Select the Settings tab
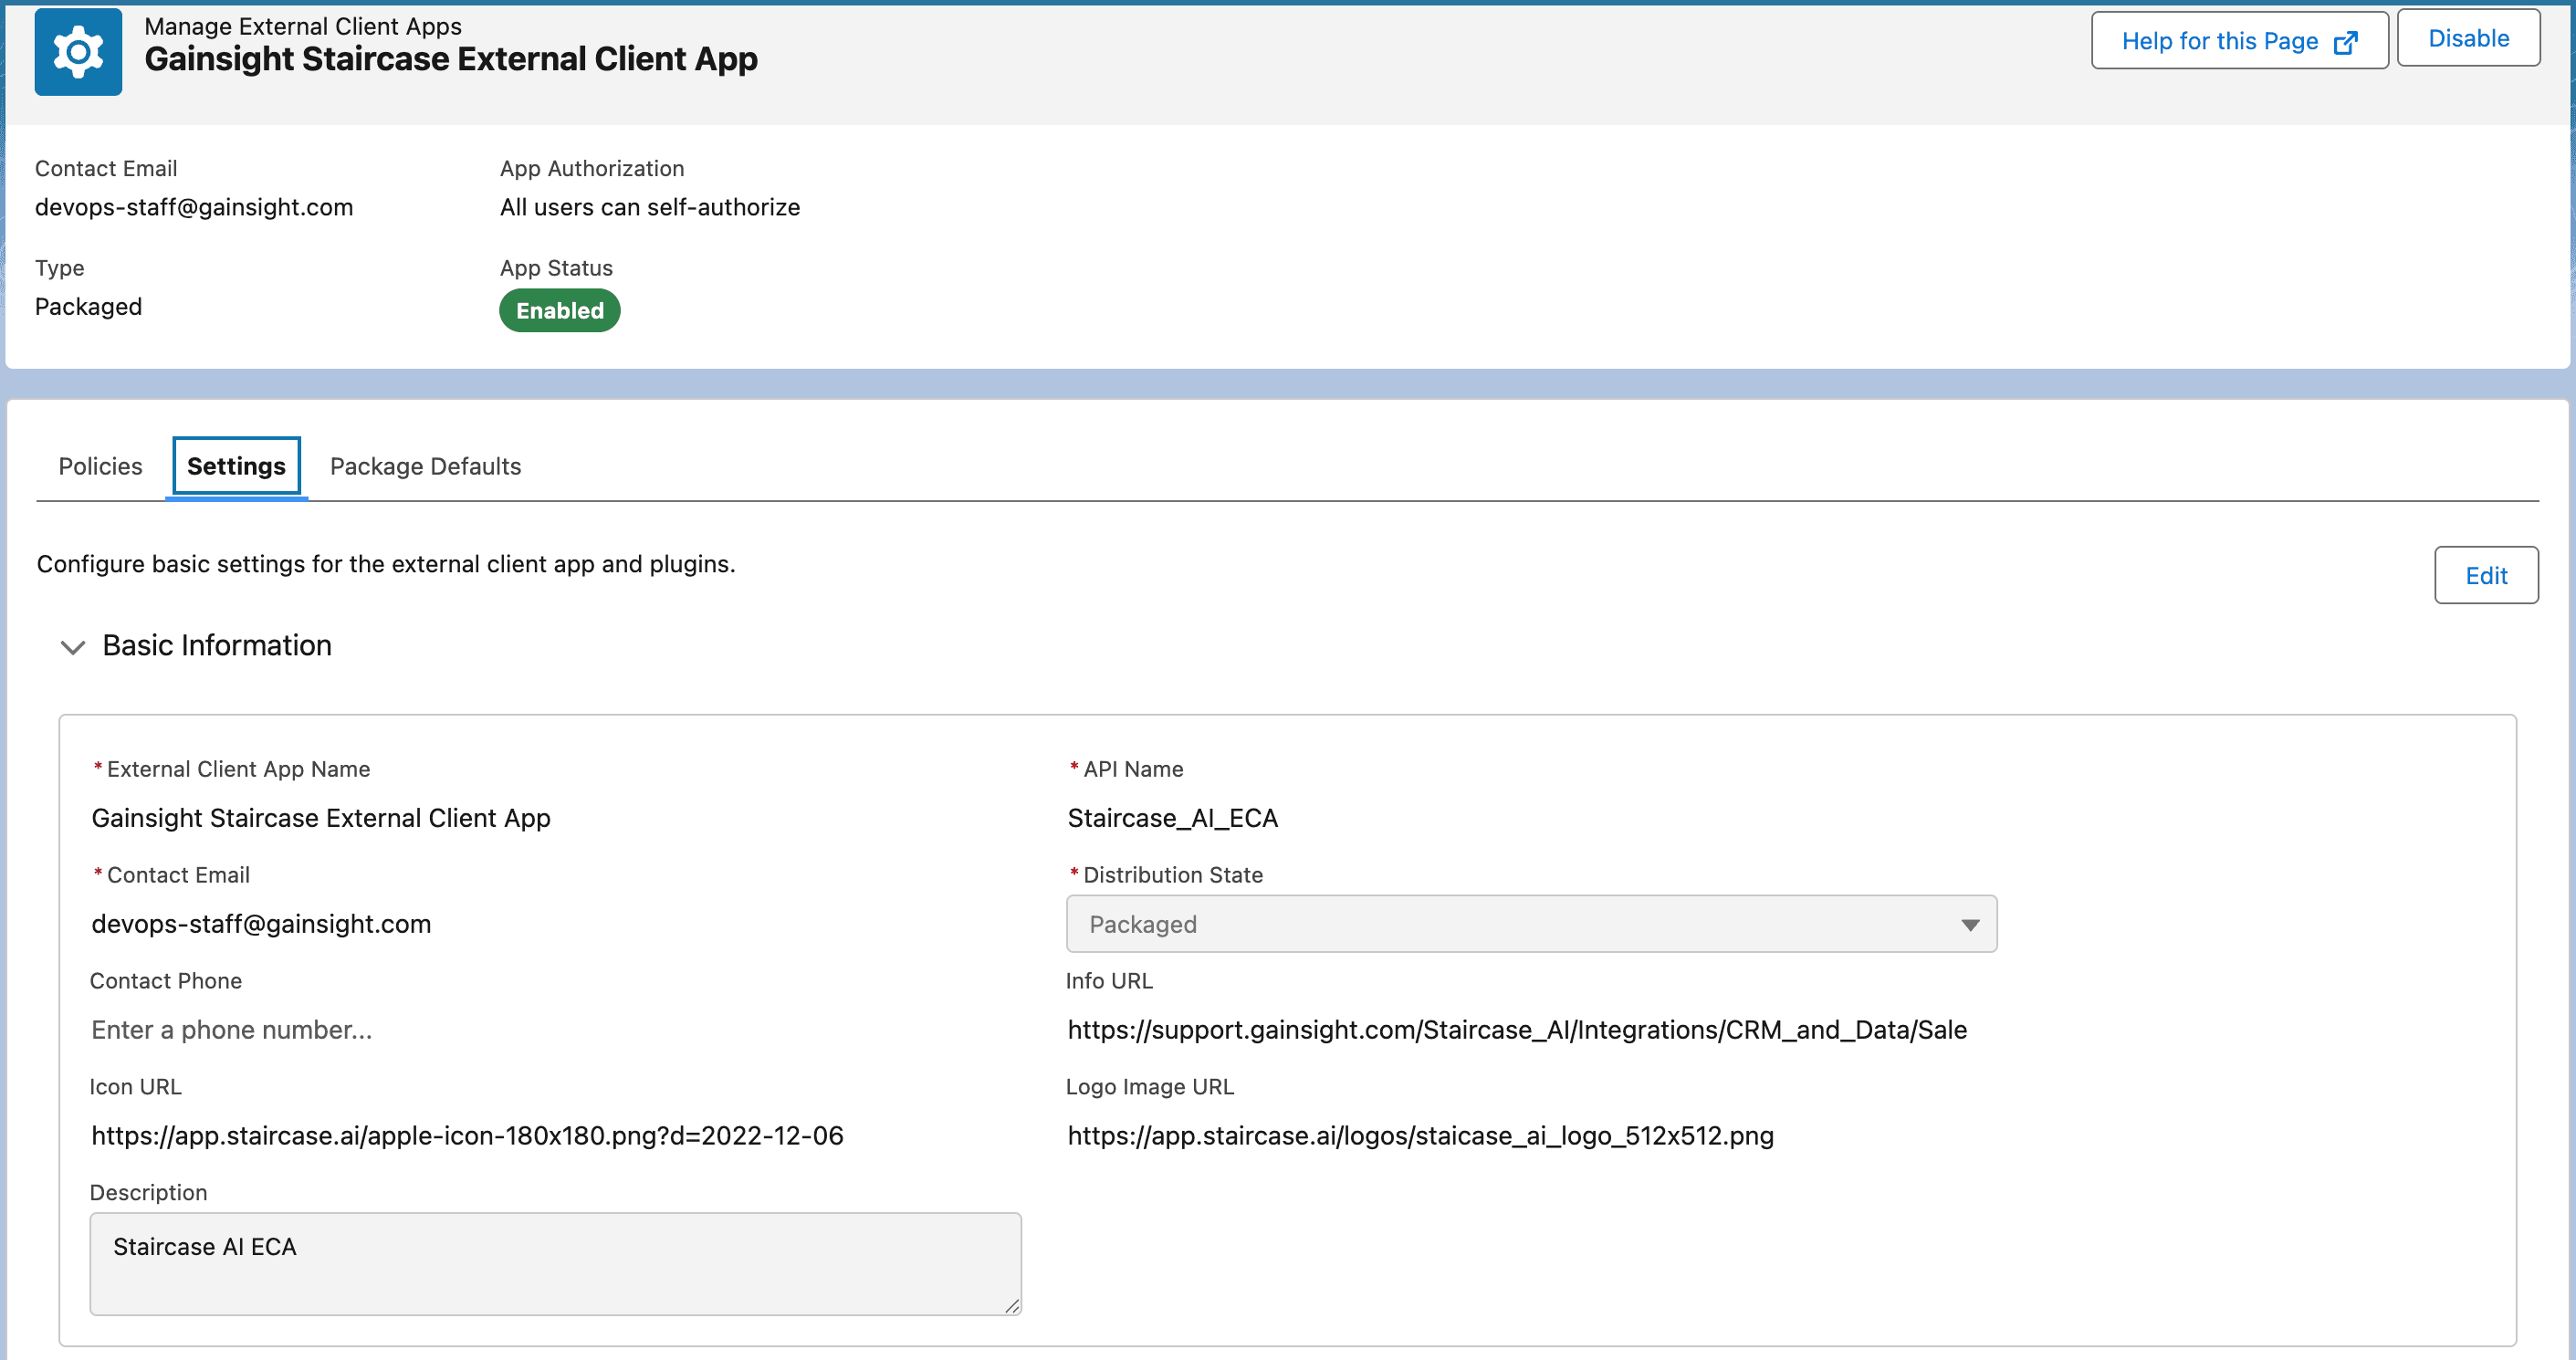2576x1360 pixels. [236, 466]
